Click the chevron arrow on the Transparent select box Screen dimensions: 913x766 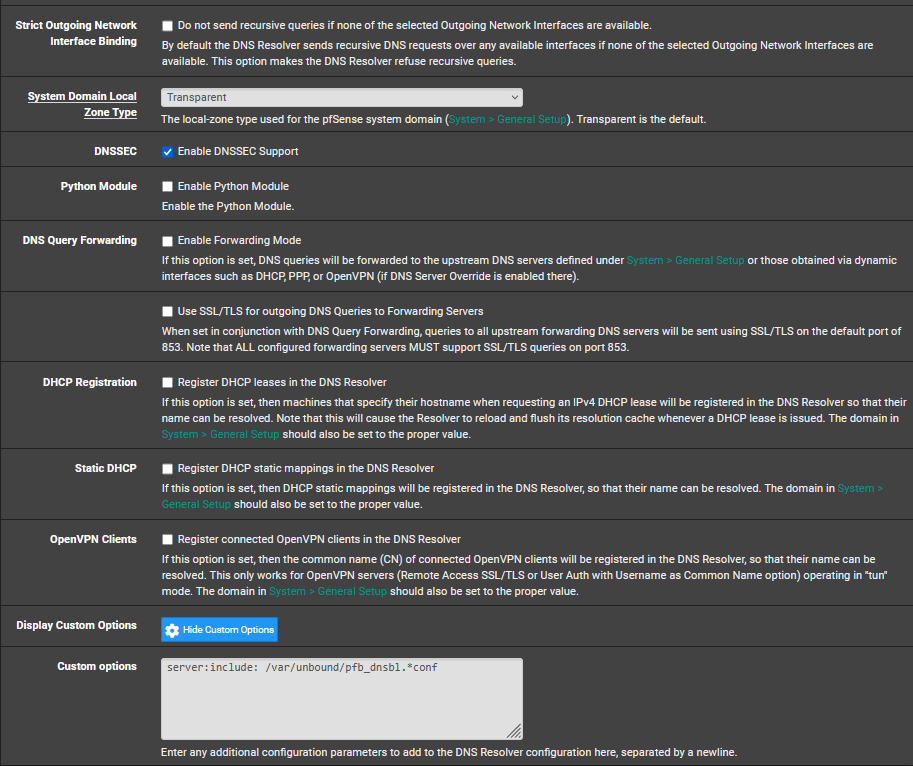coord(514,97)
